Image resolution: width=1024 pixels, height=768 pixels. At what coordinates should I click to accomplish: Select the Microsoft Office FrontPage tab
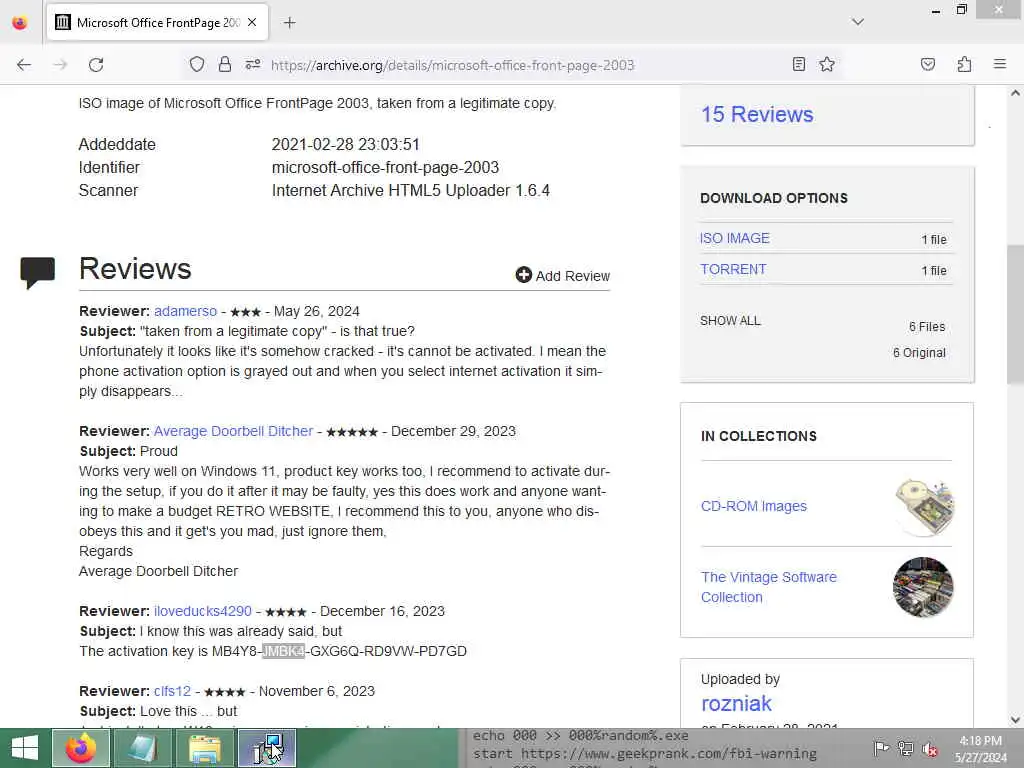tap(157, 23)
